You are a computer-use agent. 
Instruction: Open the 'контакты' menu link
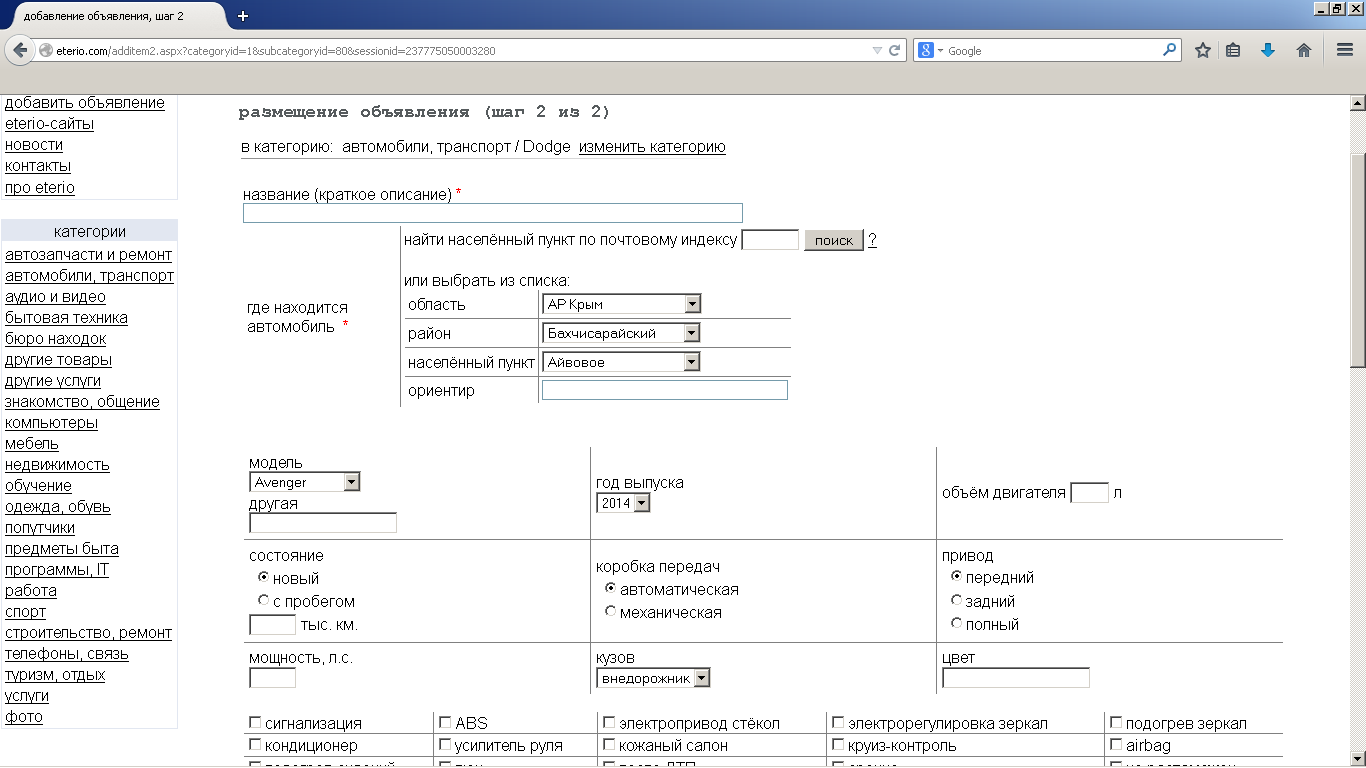click(38, 166)
